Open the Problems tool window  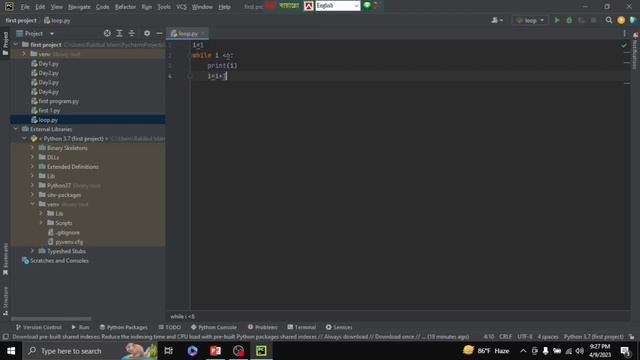click(262, 327)
